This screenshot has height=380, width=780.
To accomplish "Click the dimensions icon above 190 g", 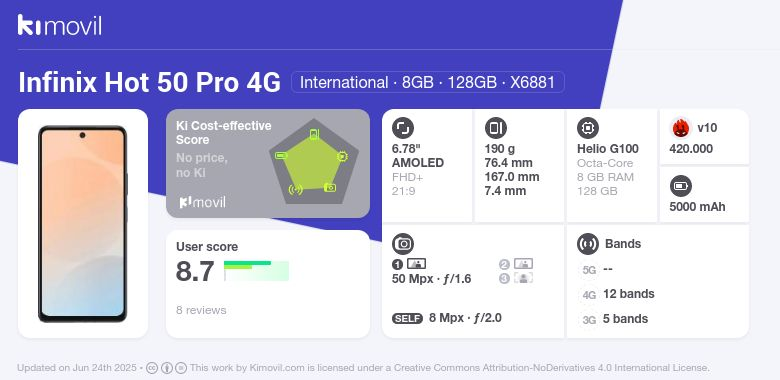I will click(x=495, y=128).
